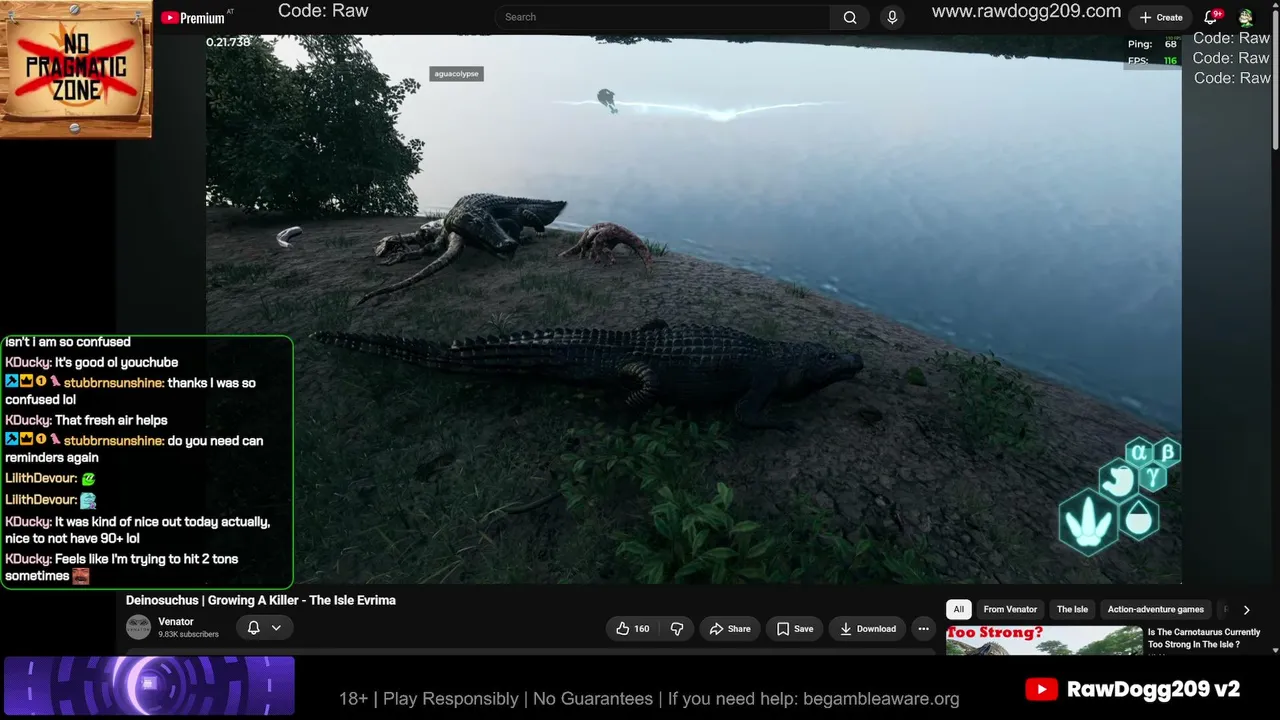Image resolution: width=1280 pixels, height=720 pixels.
Task: Click the No Pragmatic Zone sign logo
Action: [76, 69]
